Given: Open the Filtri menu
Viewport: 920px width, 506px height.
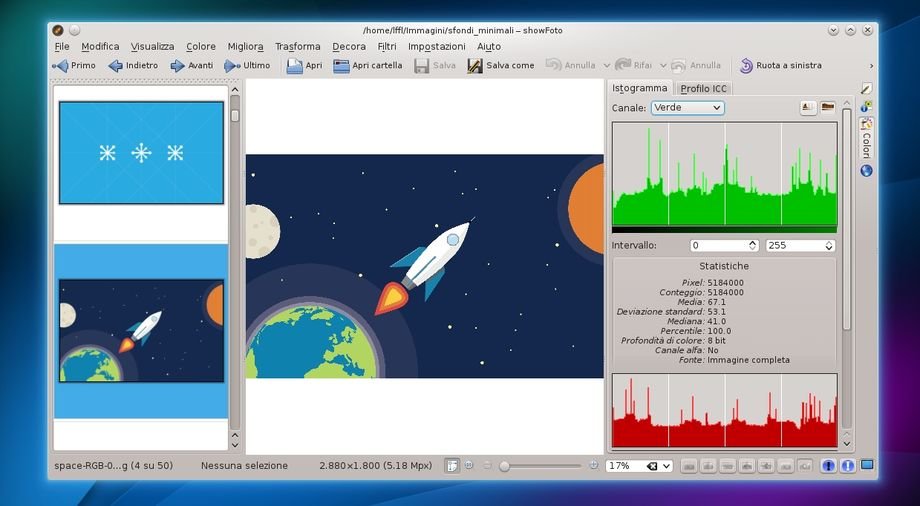Looking at the screenshot, I should (x=387, y=46).
